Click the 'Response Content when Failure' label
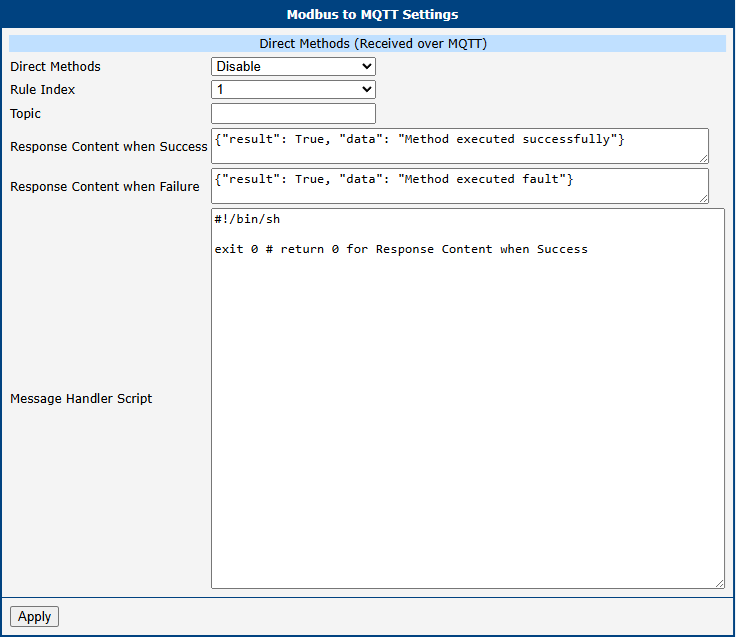Screen dimensions: 736x638 coord(105,186)
